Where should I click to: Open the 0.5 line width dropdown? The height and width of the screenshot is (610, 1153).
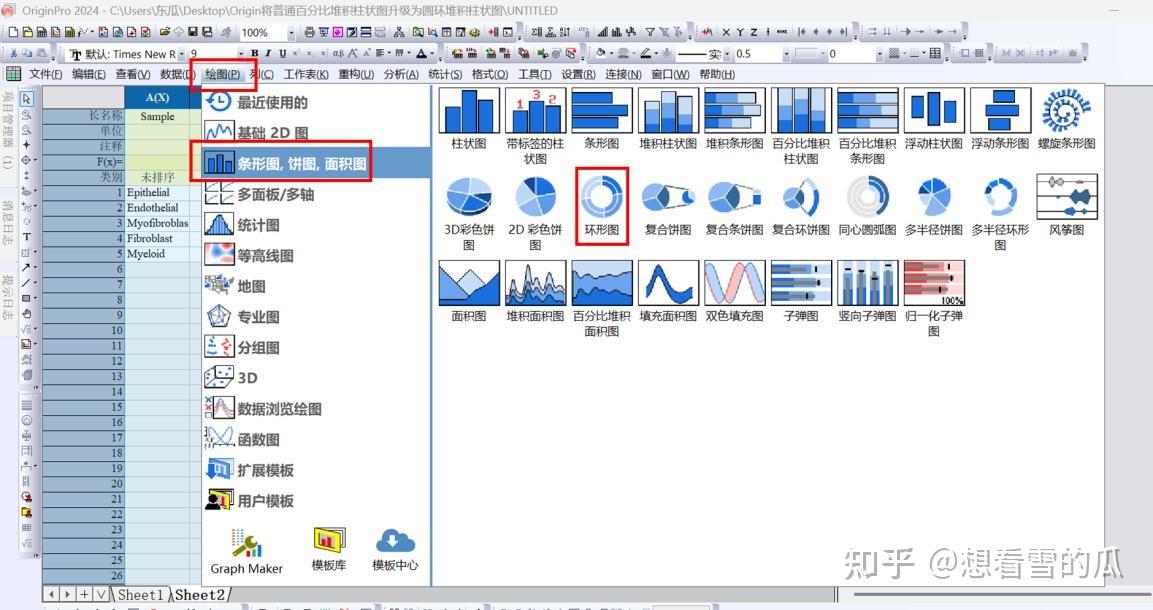tap(786, 54)
